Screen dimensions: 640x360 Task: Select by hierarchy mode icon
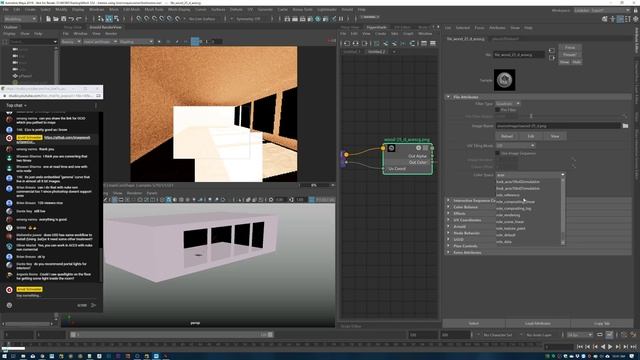coord(101,19)
